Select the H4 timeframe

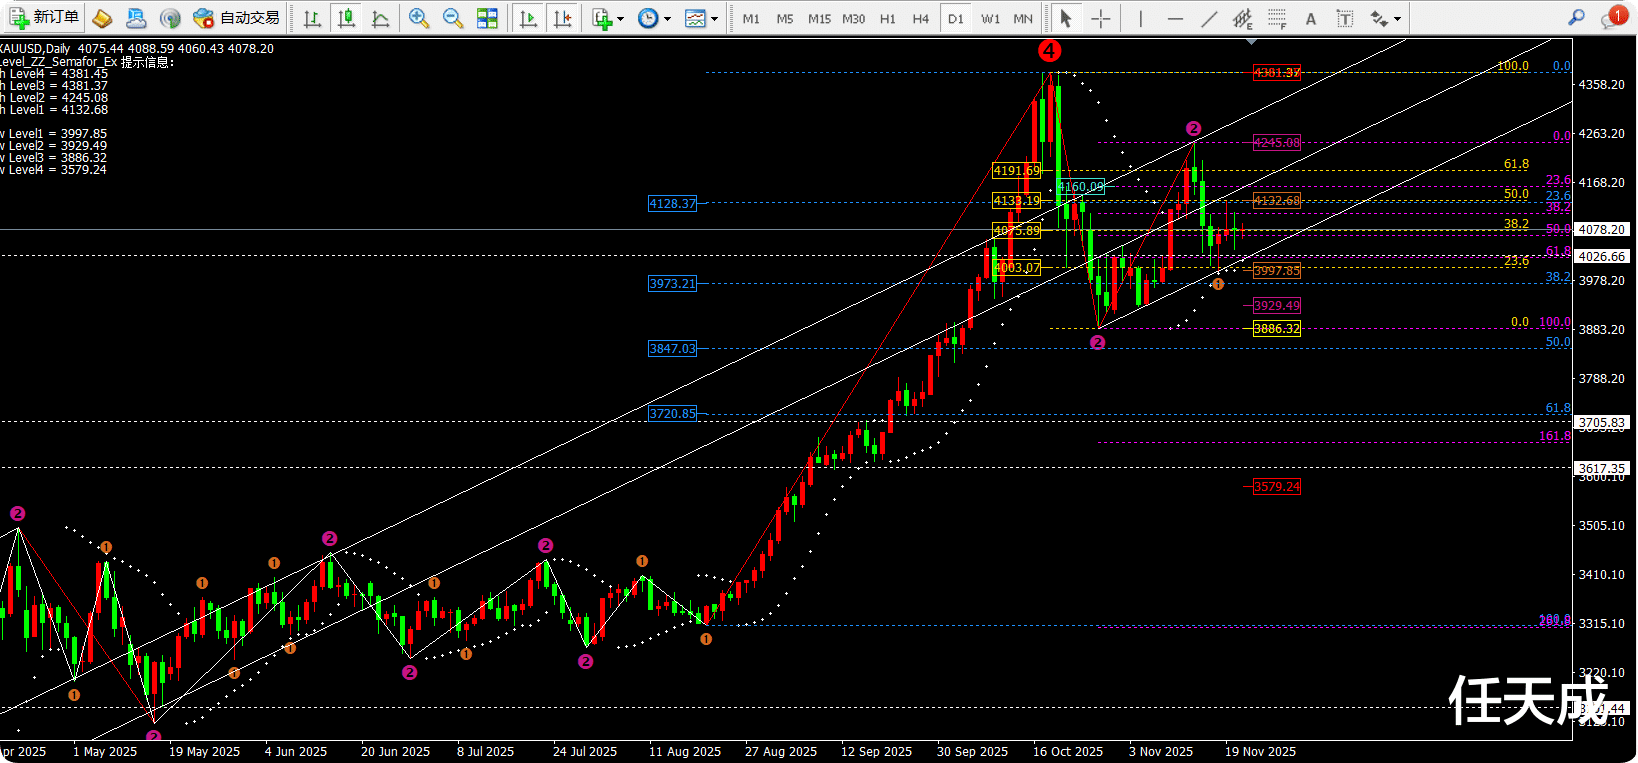tap(921, 19)
